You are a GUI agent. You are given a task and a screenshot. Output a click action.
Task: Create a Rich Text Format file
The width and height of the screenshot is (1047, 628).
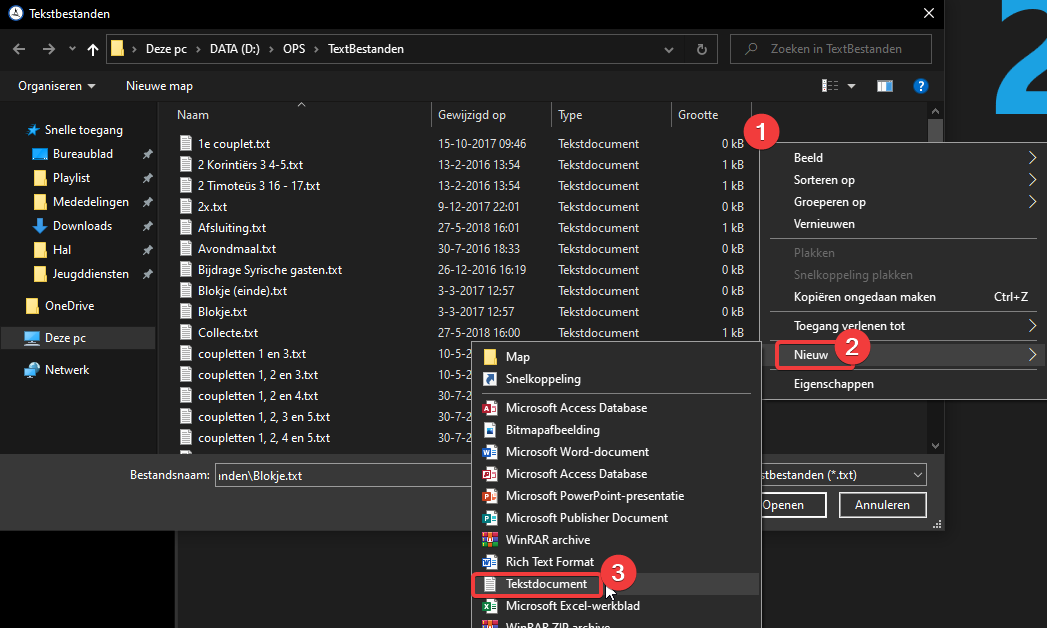tap(615, 562)
